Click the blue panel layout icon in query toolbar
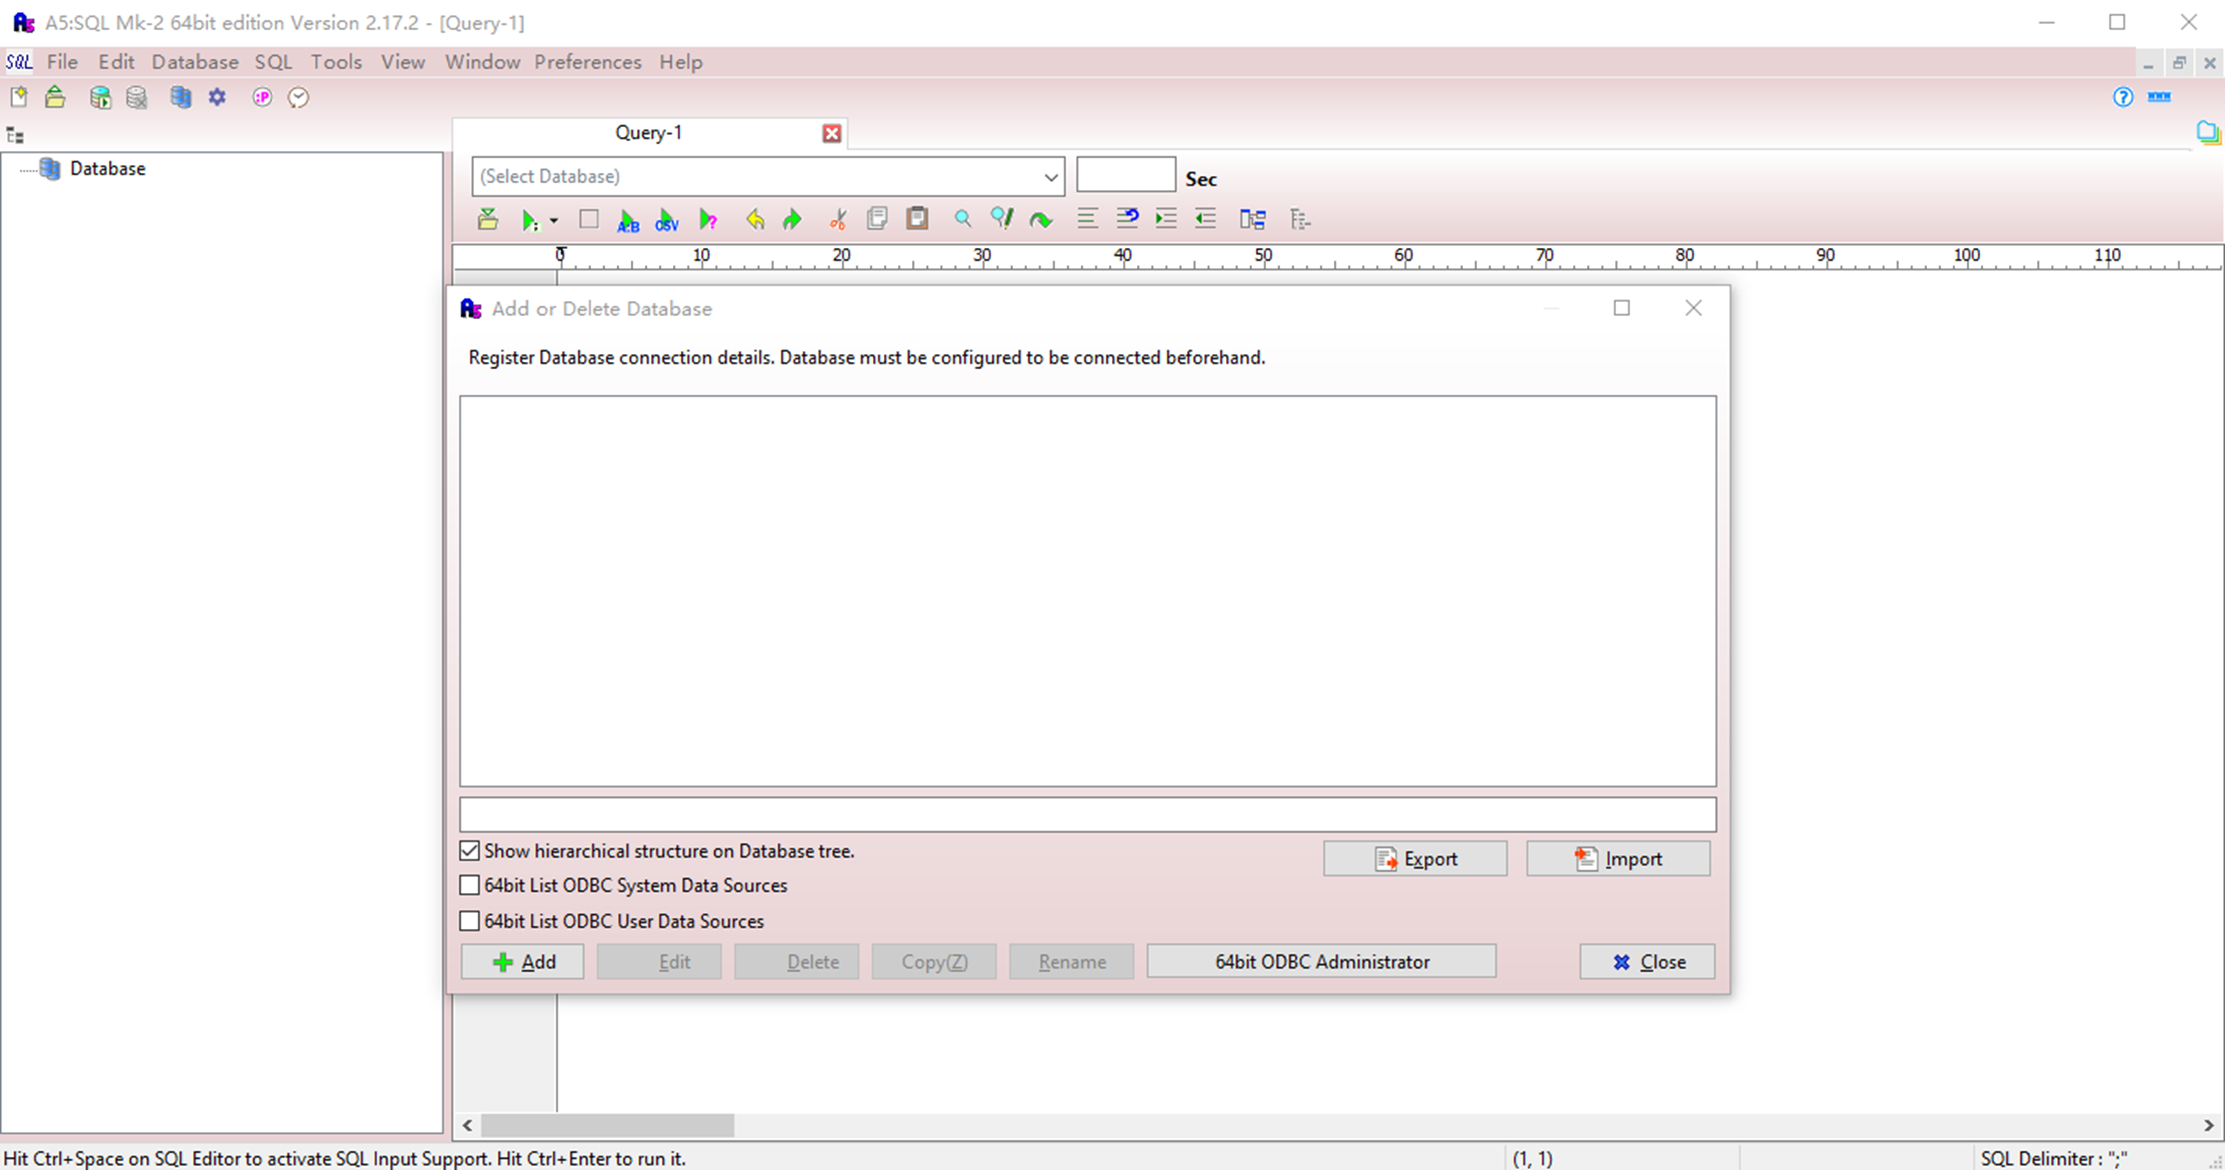 (x=1253, y=219)
